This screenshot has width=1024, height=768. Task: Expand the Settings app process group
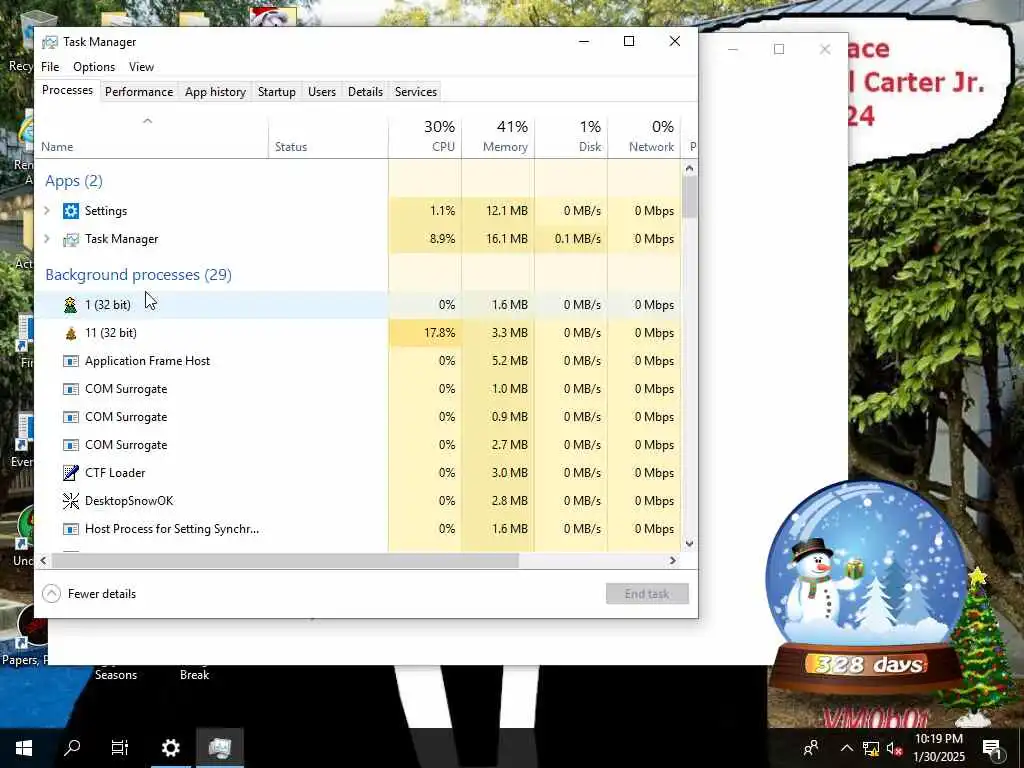click(47, 211)
